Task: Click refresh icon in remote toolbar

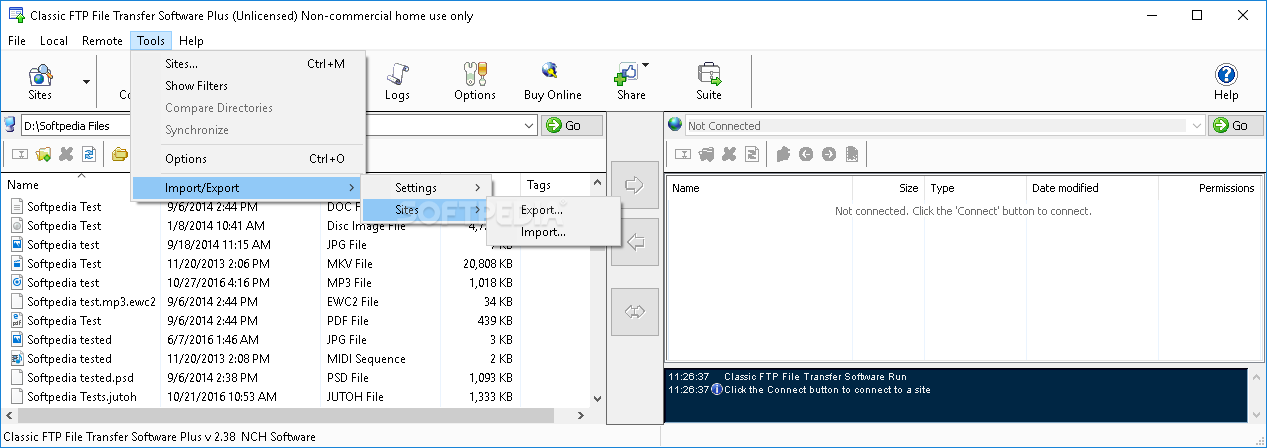Action: [x=752, y=154]
